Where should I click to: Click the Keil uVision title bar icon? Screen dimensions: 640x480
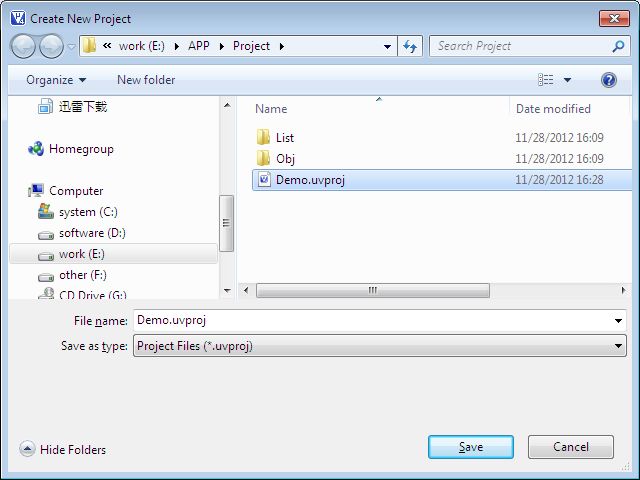18,18
